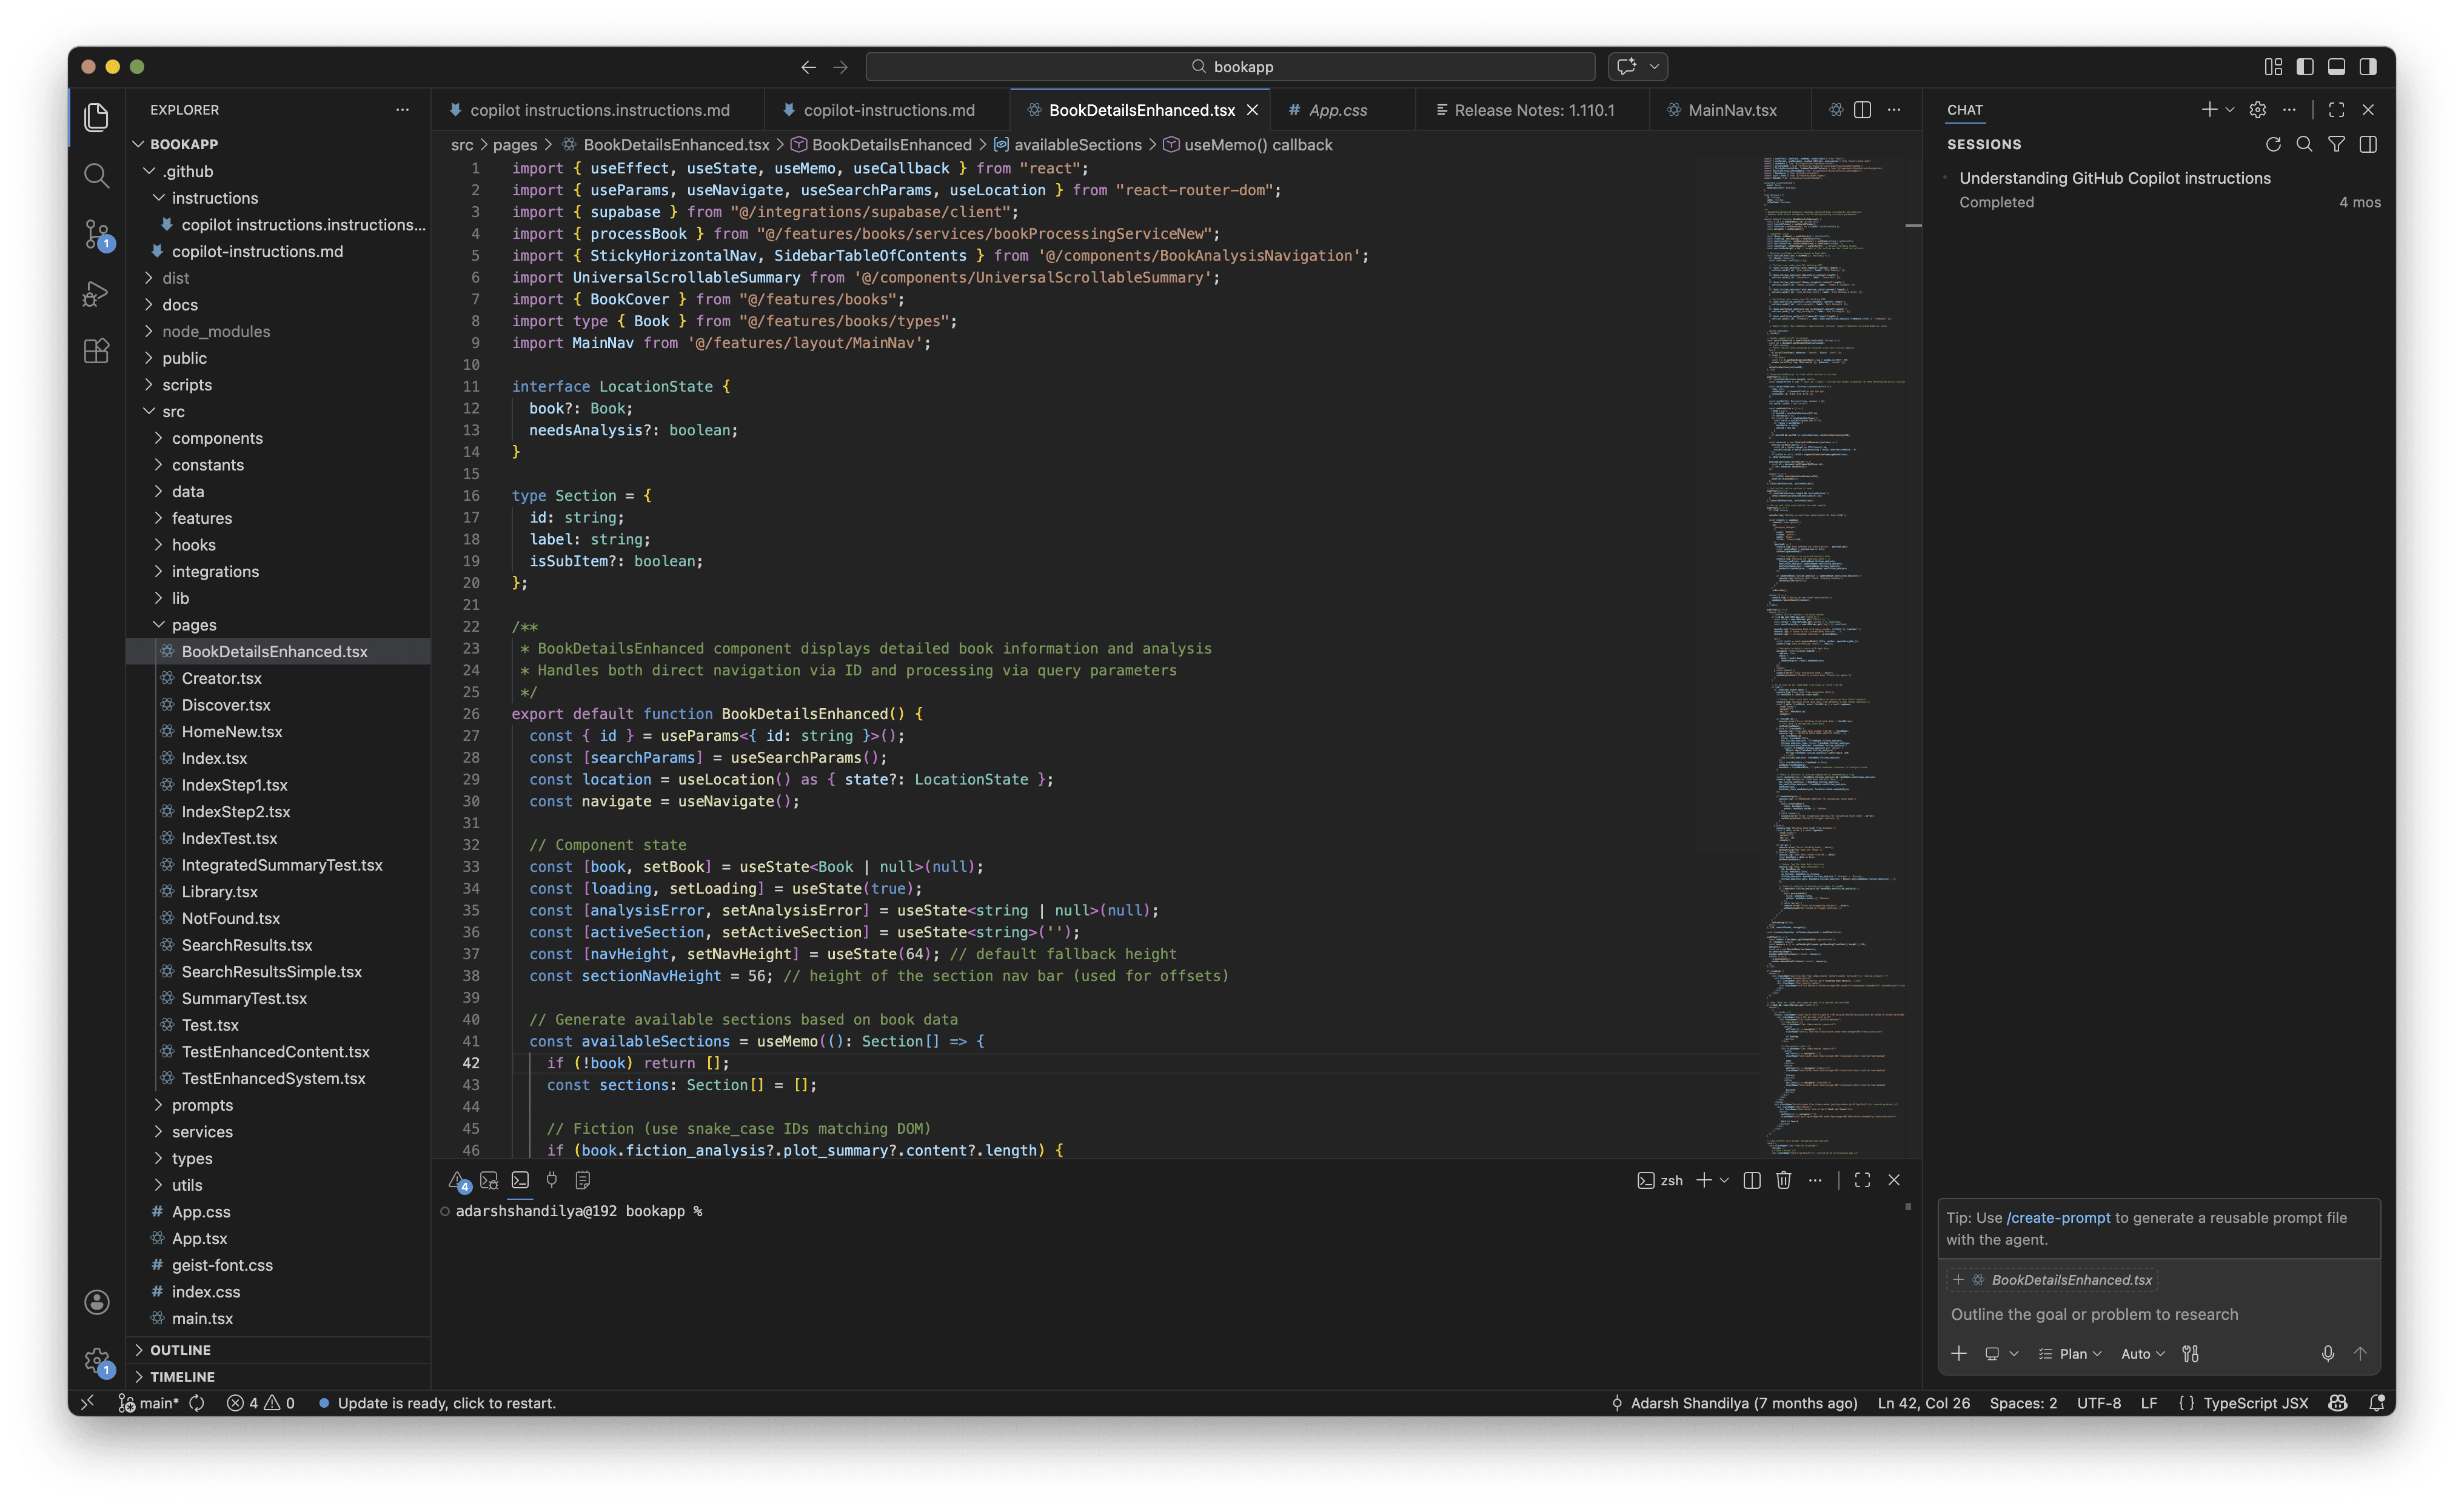
Task: Click the microphone voice input icon
Action: coord(2328,1353)
